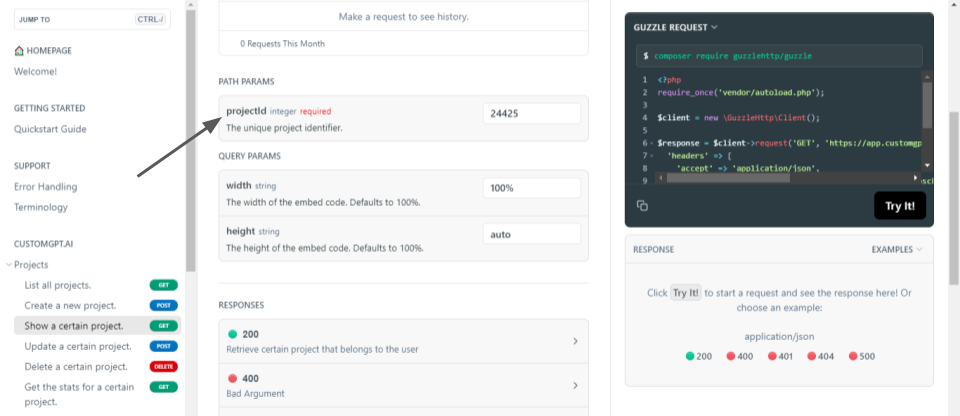The width and height of the screenshot is (960, 416).
Task: Click the QUERY PARAMS heading
Action: pos(250,156)
